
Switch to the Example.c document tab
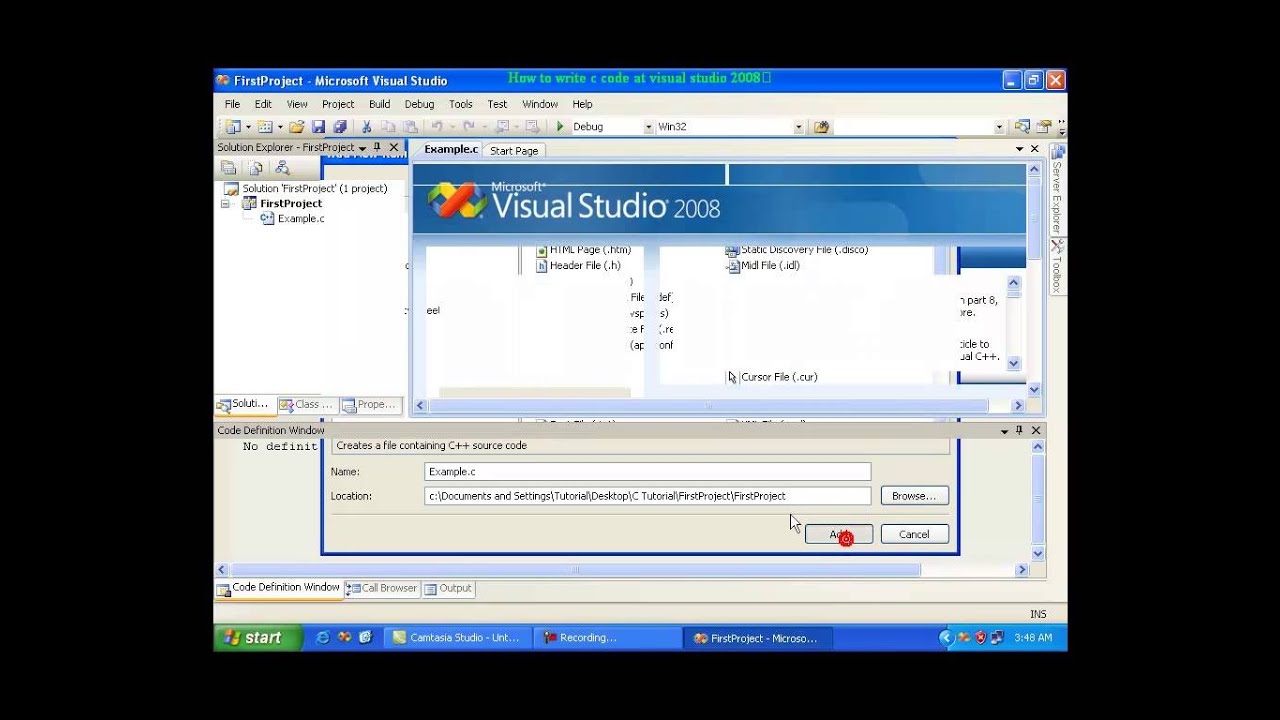tap(451, 149)
